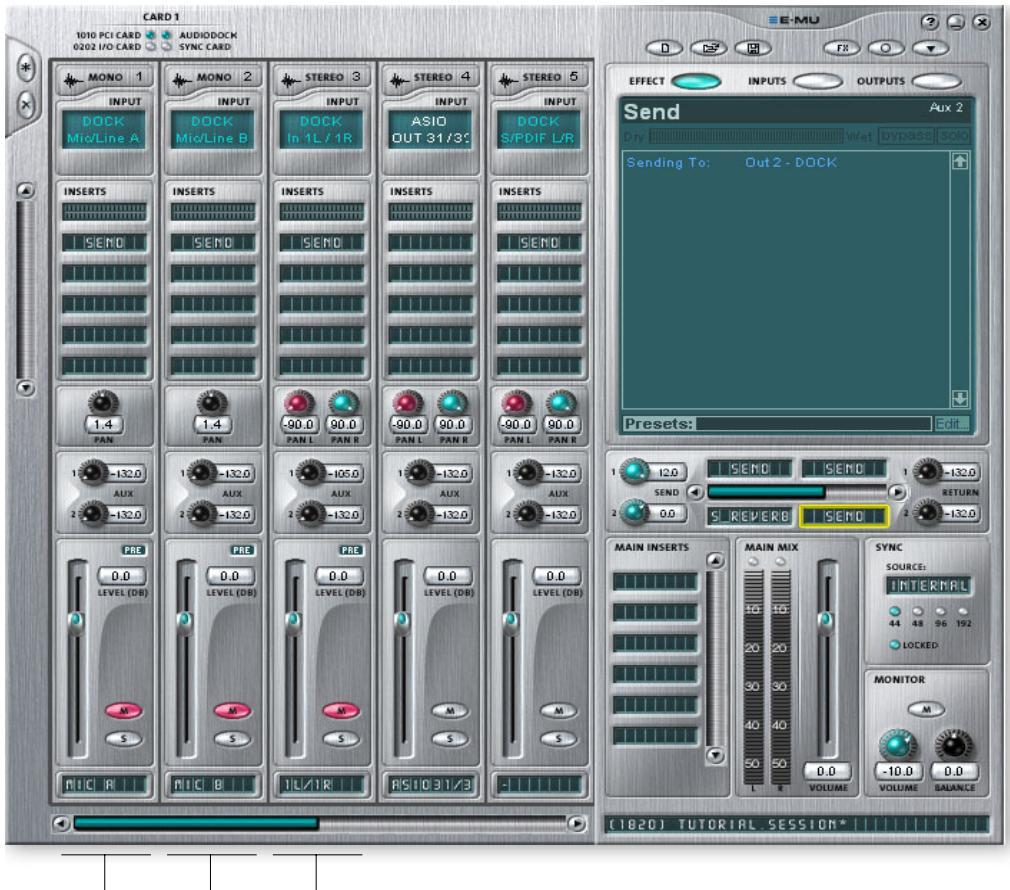Select SEND insert on Stereo 5 strip
The image size is (1010, 890).
tap(540, 243)
